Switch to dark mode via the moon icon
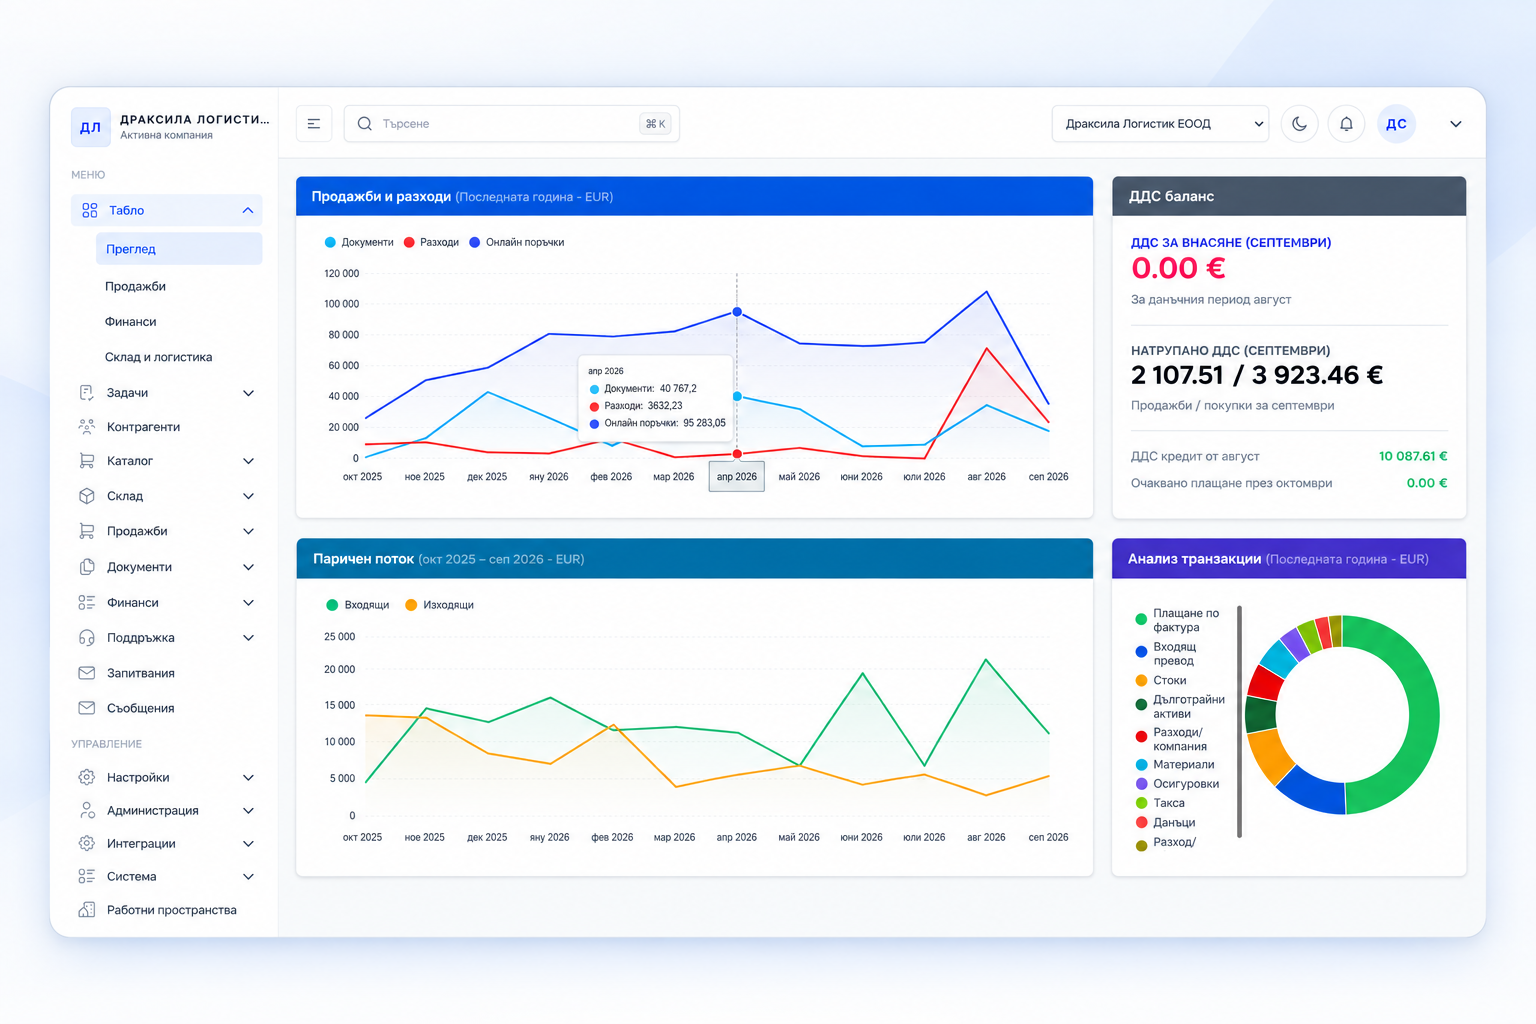The image size is (1536, 1024). tap(1299, 124)
